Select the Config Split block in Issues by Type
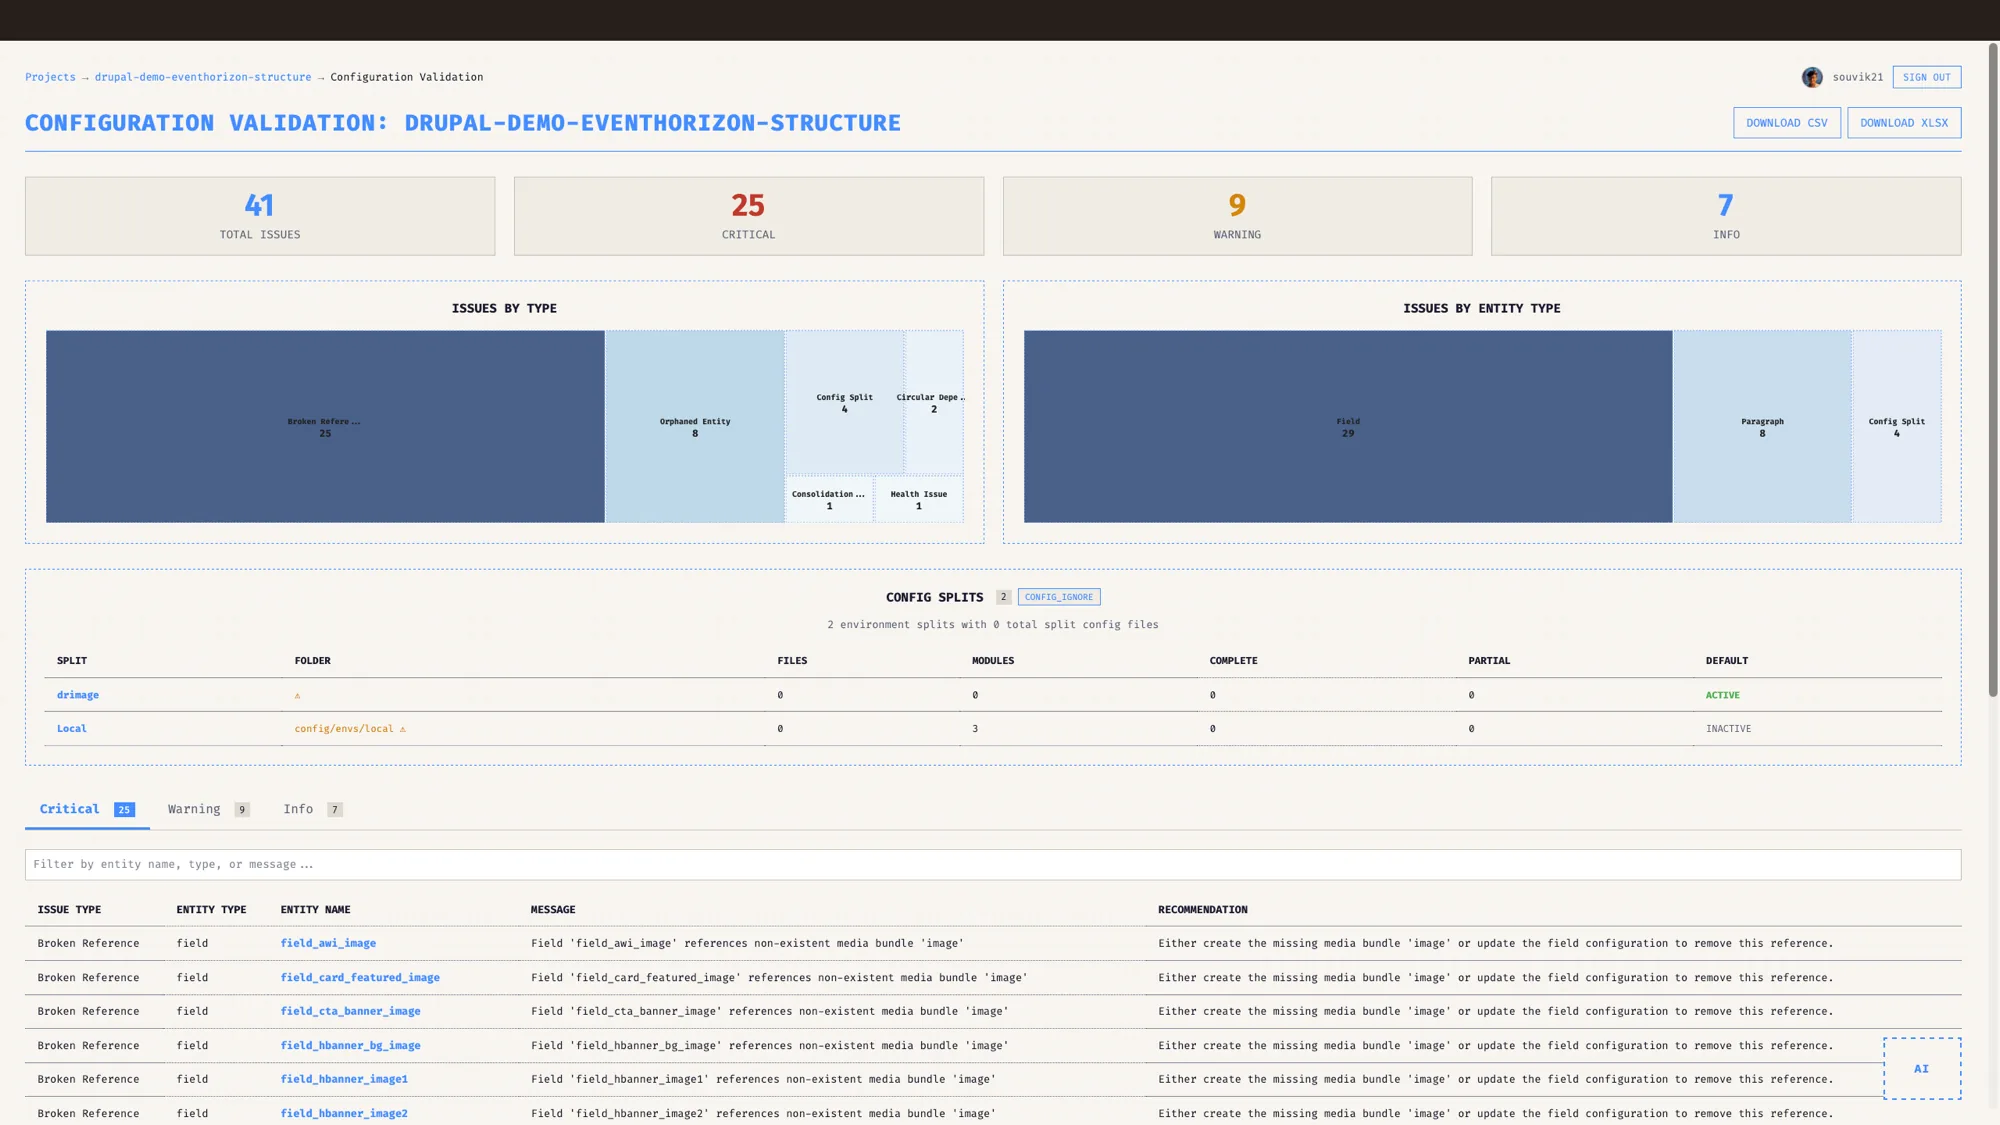 (x=845, y=402)
